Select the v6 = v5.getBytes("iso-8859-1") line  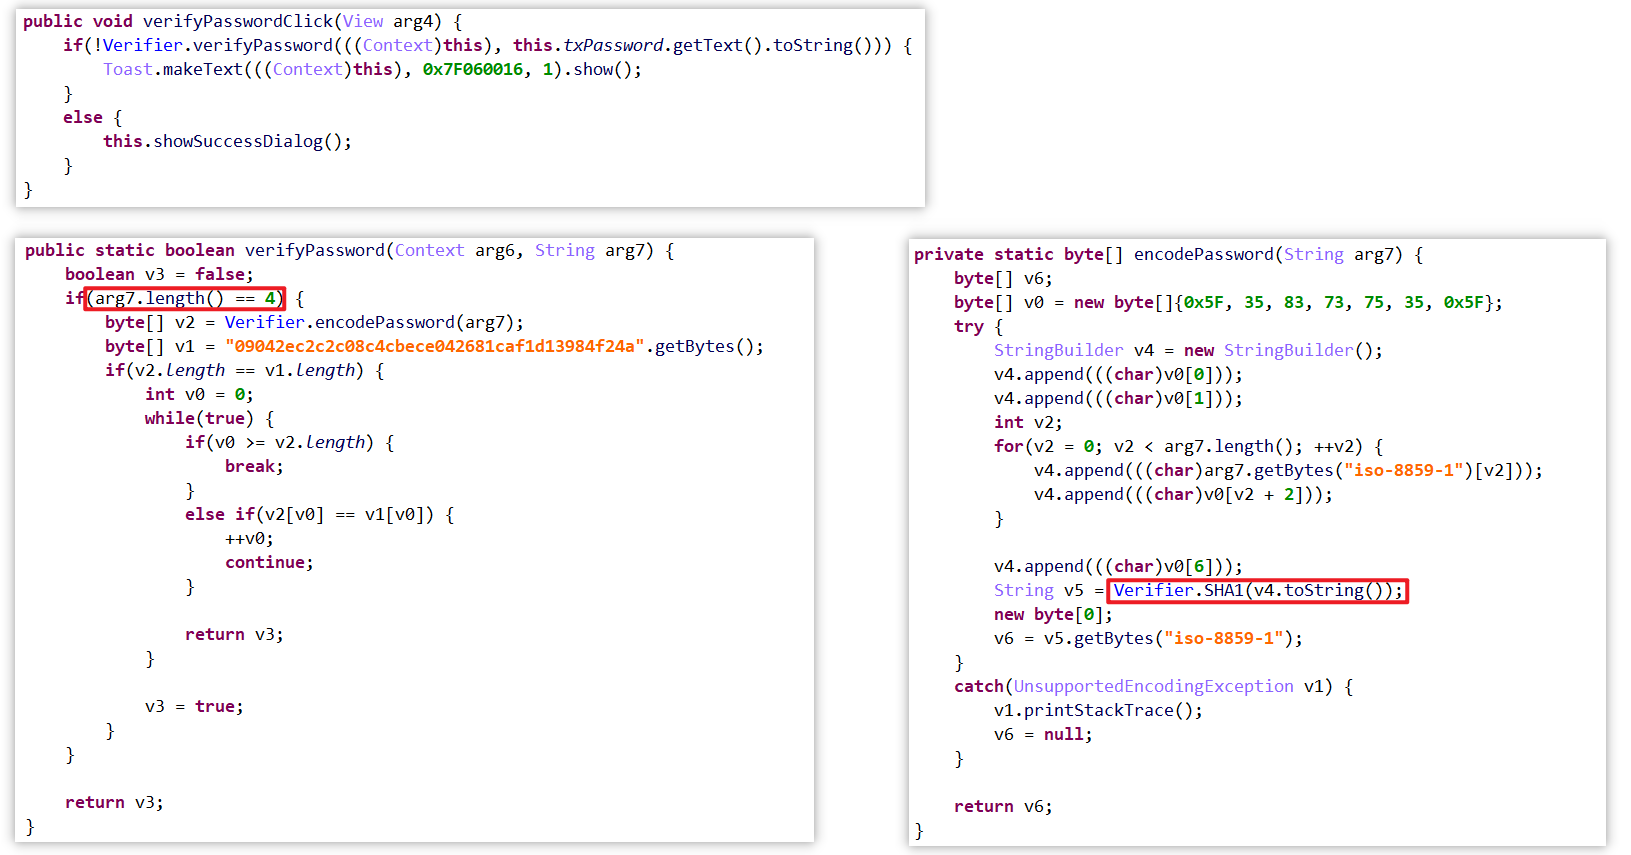[1149, 638]
